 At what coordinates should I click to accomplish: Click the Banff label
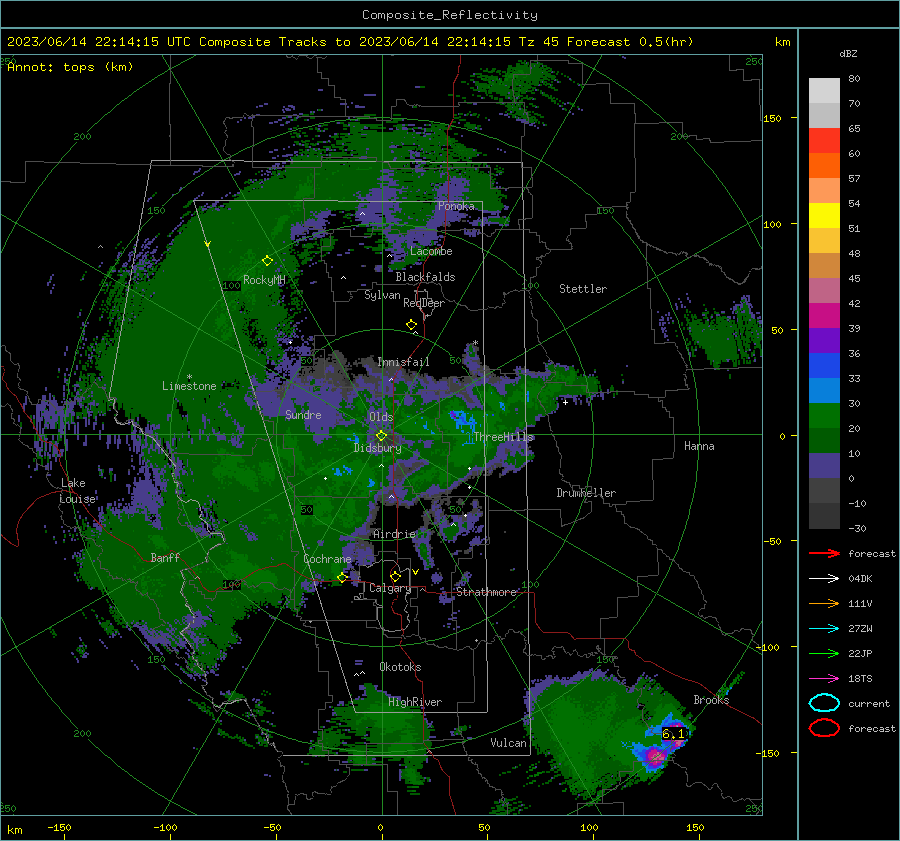[x=165, y=558]
